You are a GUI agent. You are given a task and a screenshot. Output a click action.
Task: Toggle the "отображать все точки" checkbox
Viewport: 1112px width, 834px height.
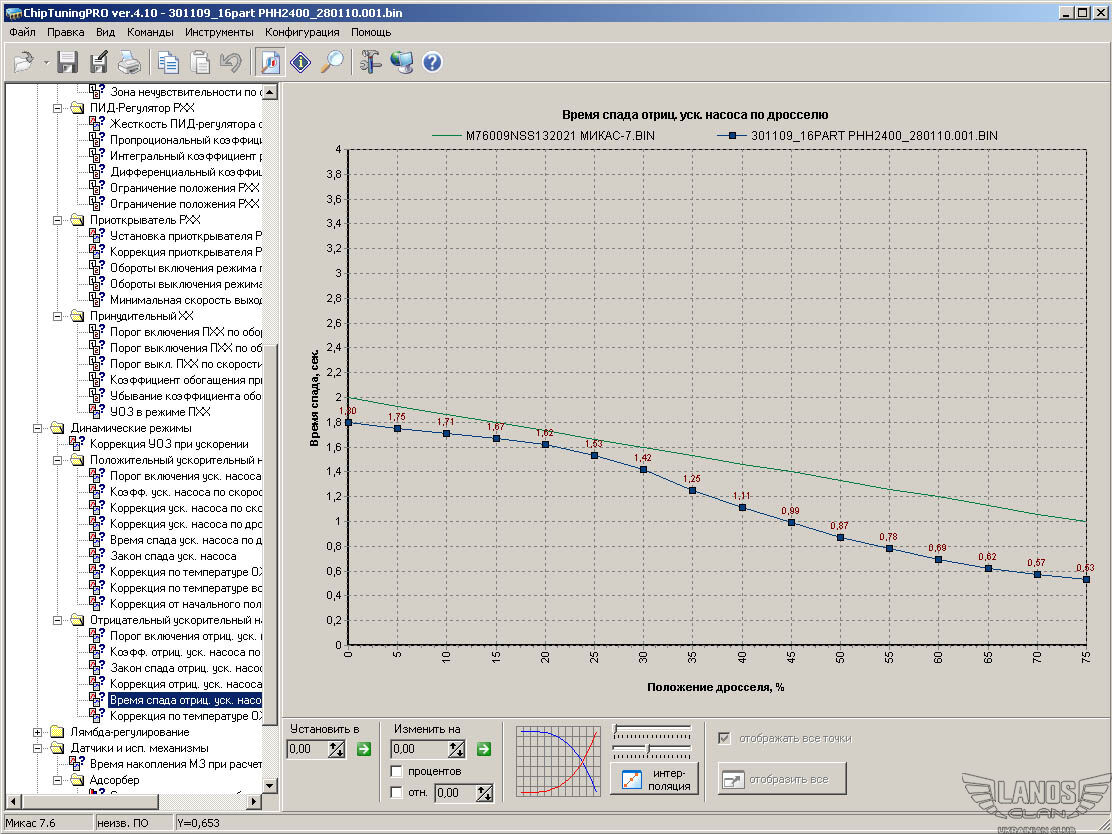[x=724, y=738]
